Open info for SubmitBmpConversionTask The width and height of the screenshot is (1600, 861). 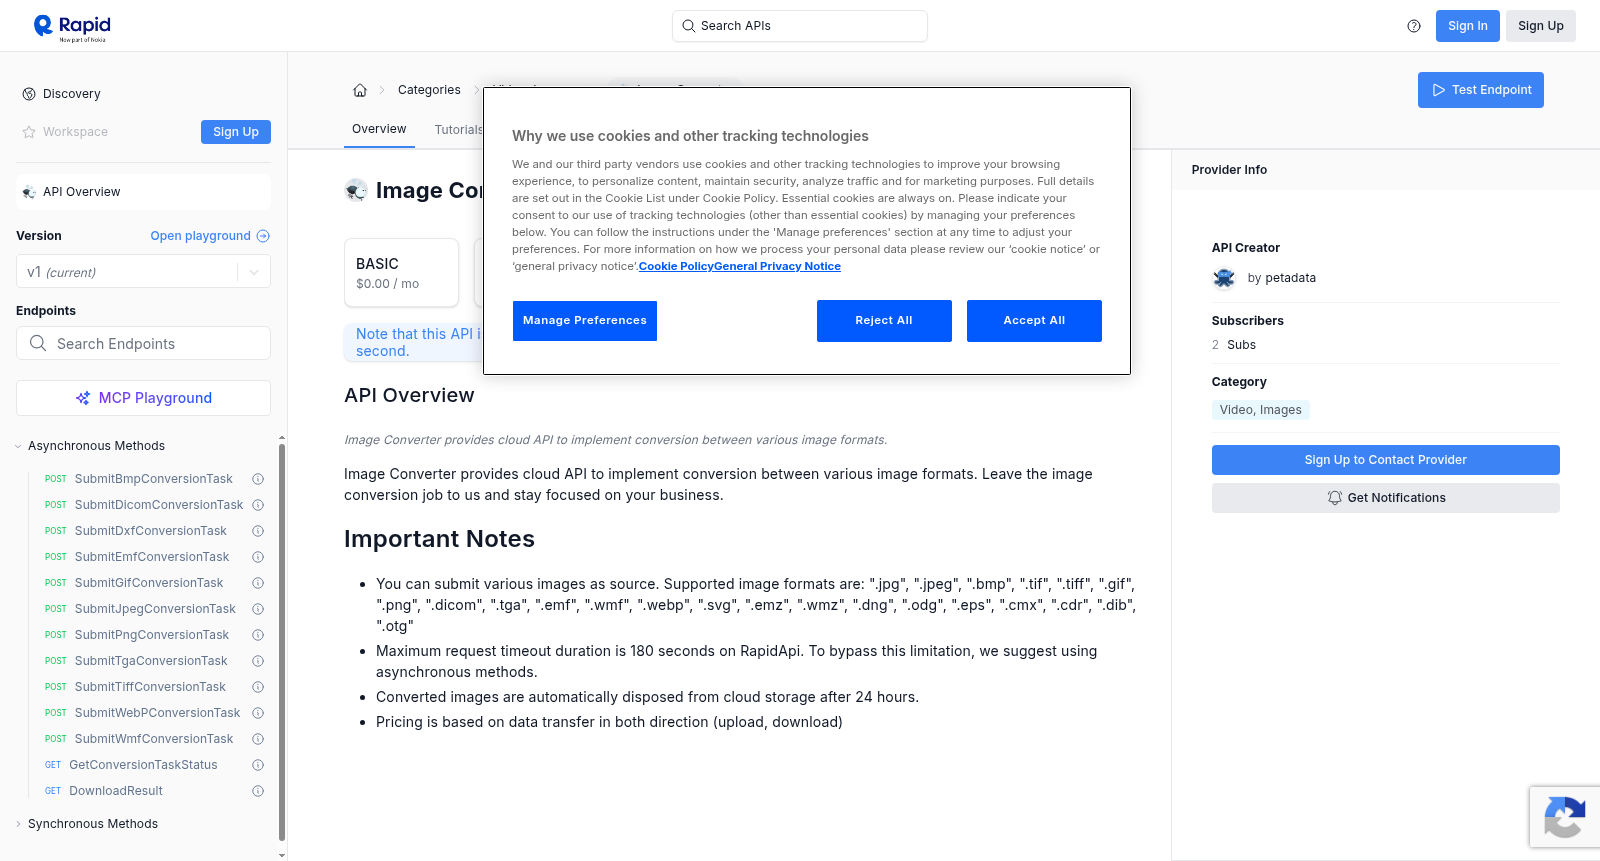(x=258, y=479)
